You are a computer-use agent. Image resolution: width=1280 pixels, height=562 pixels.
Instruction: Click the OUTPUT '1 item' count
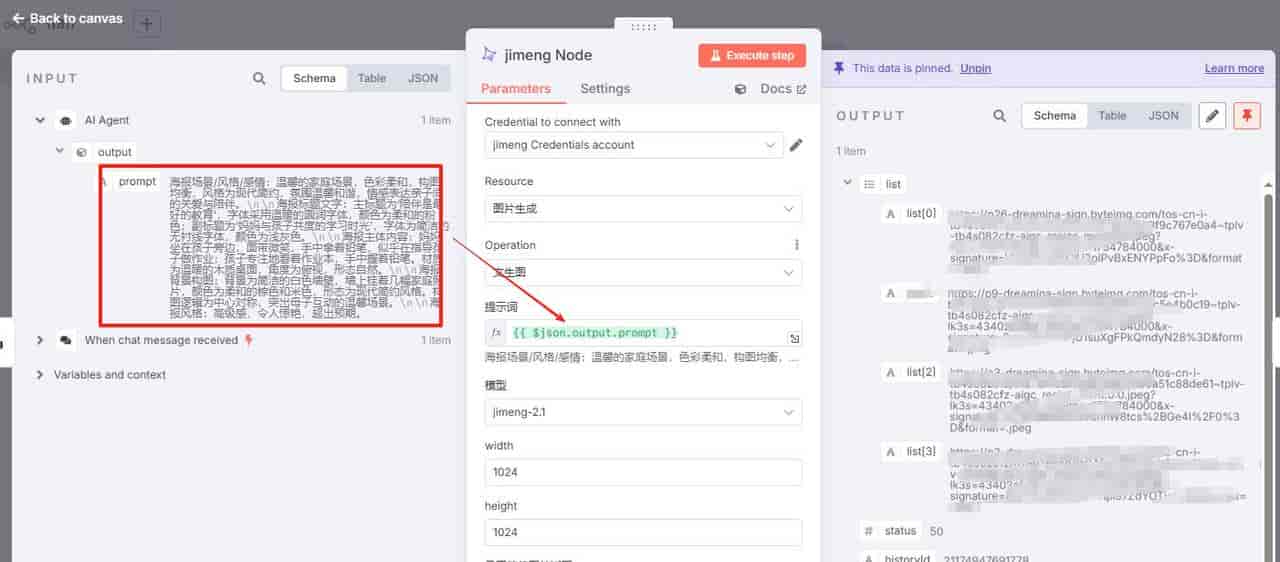coord(851,151)
